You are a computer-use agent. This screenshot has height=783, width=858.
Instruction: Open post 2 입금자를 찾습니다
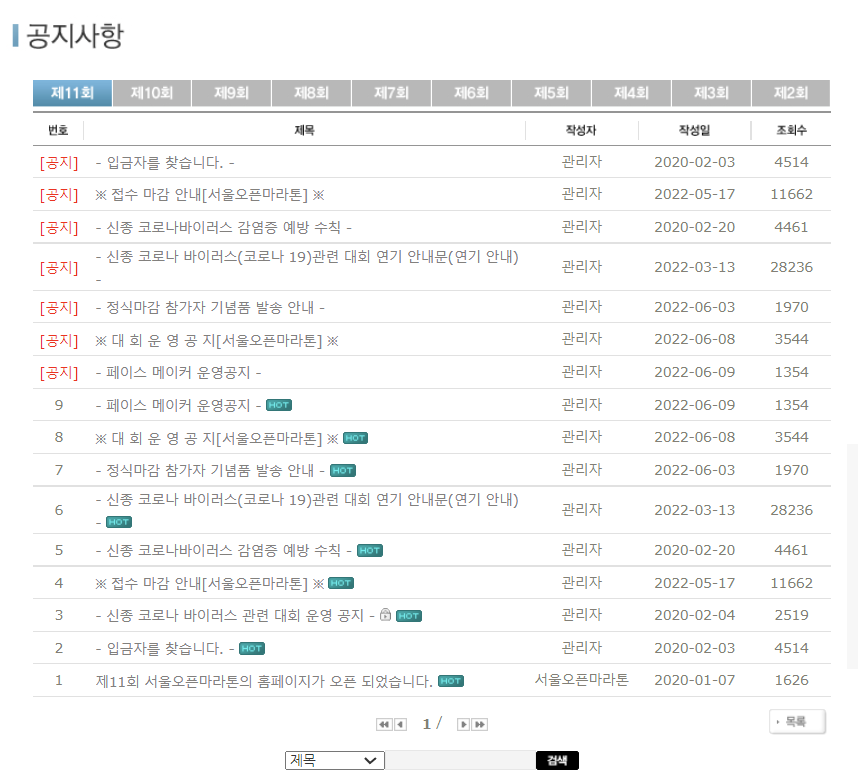pos(165,648)
